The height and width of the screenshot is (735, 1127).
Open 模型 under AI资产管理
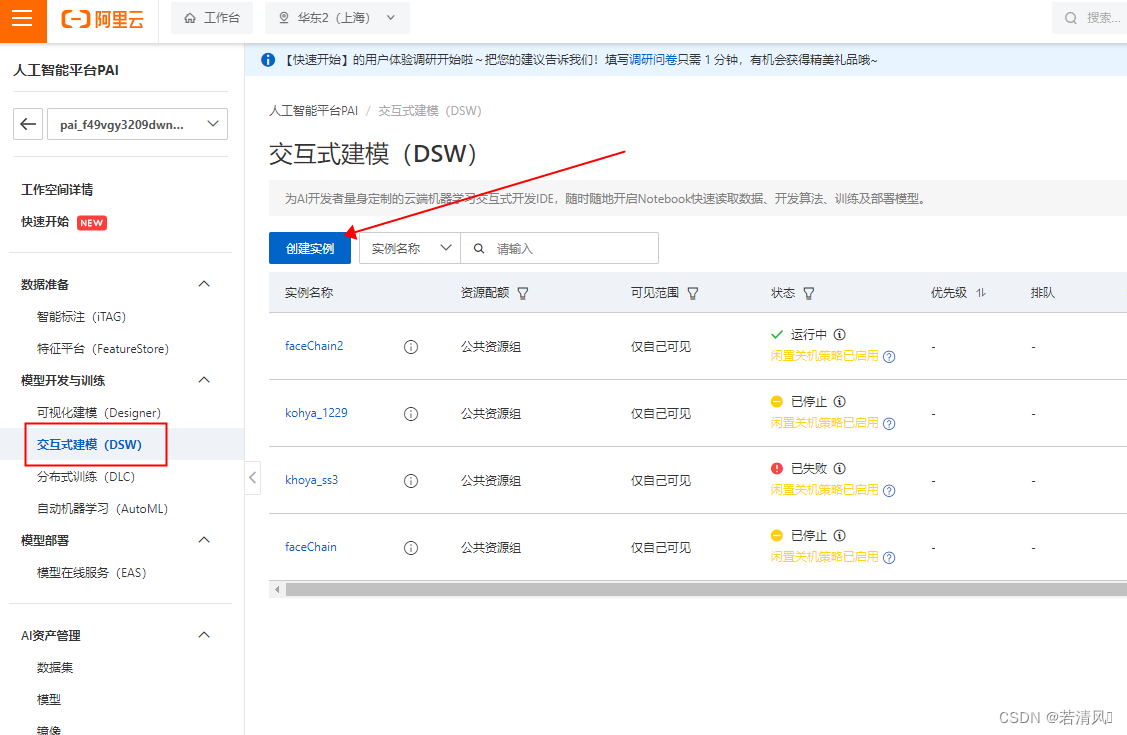[x=48, y=700]
